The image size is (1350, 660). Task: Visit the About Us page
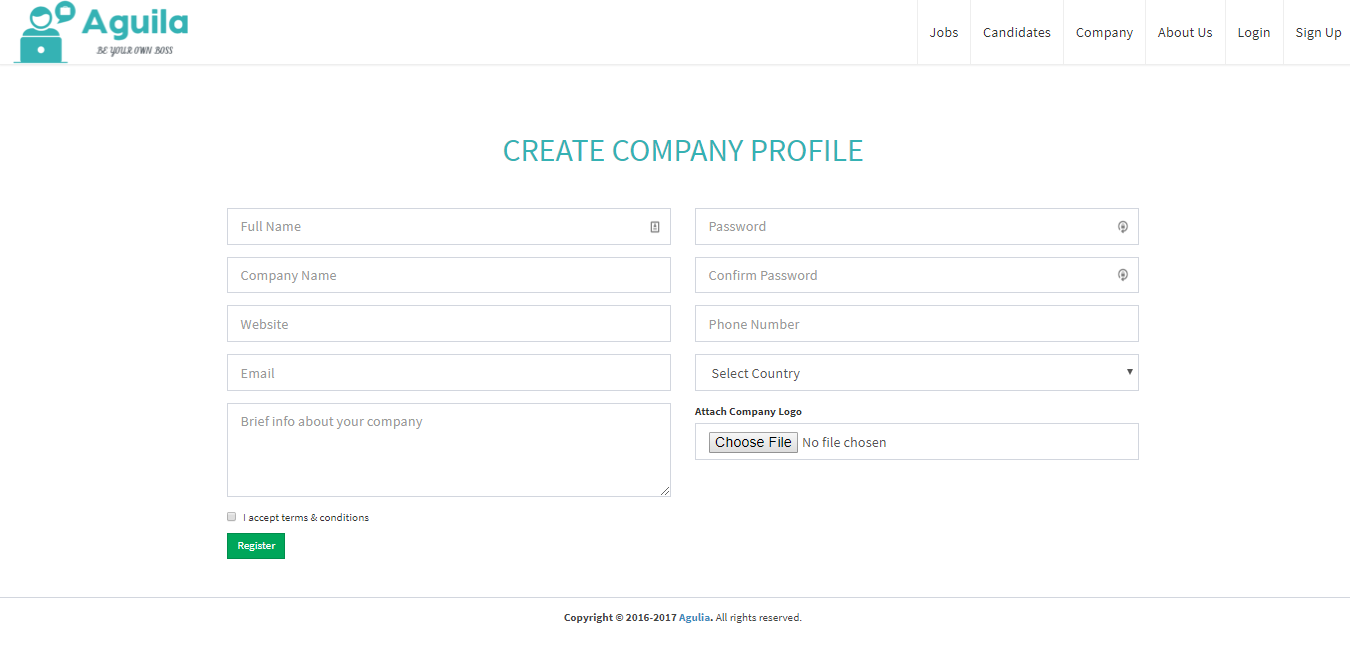click(1185, 33)
